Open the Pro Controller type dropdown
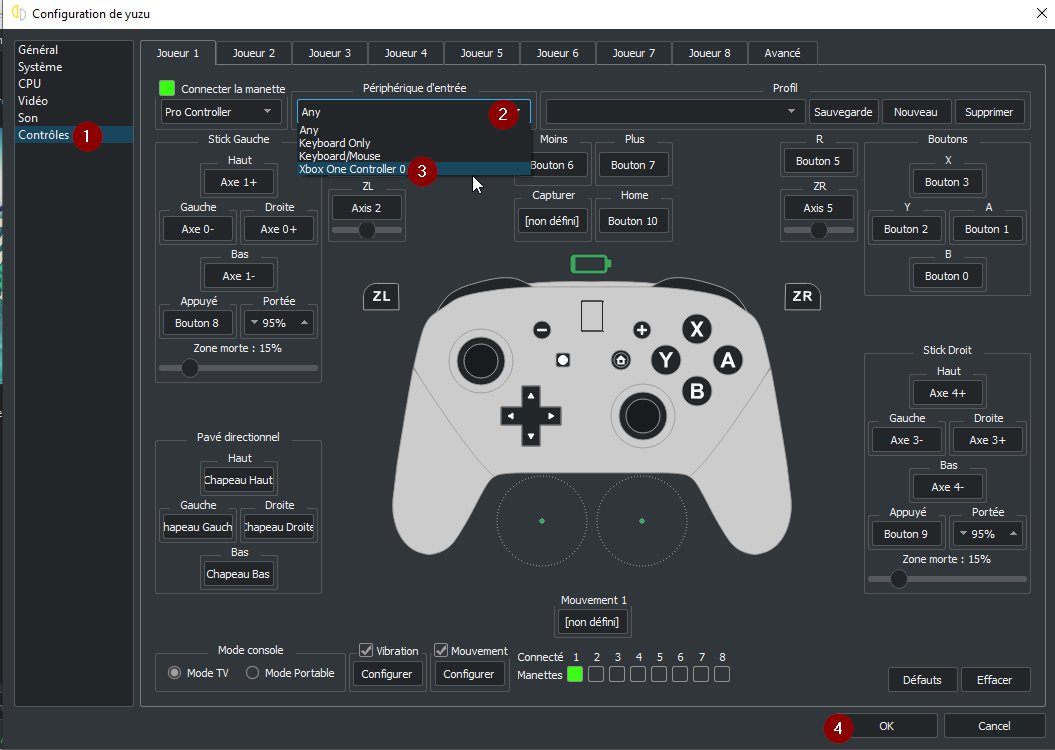 pos(220,112)
